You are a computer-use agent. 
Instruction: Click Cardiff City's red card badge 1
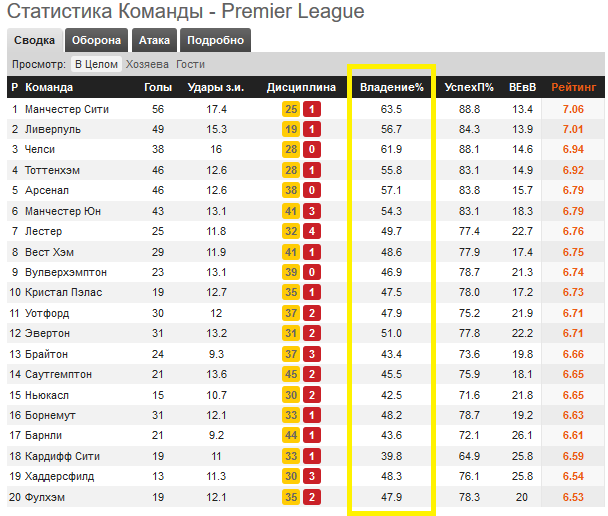(x=312, y=456)
